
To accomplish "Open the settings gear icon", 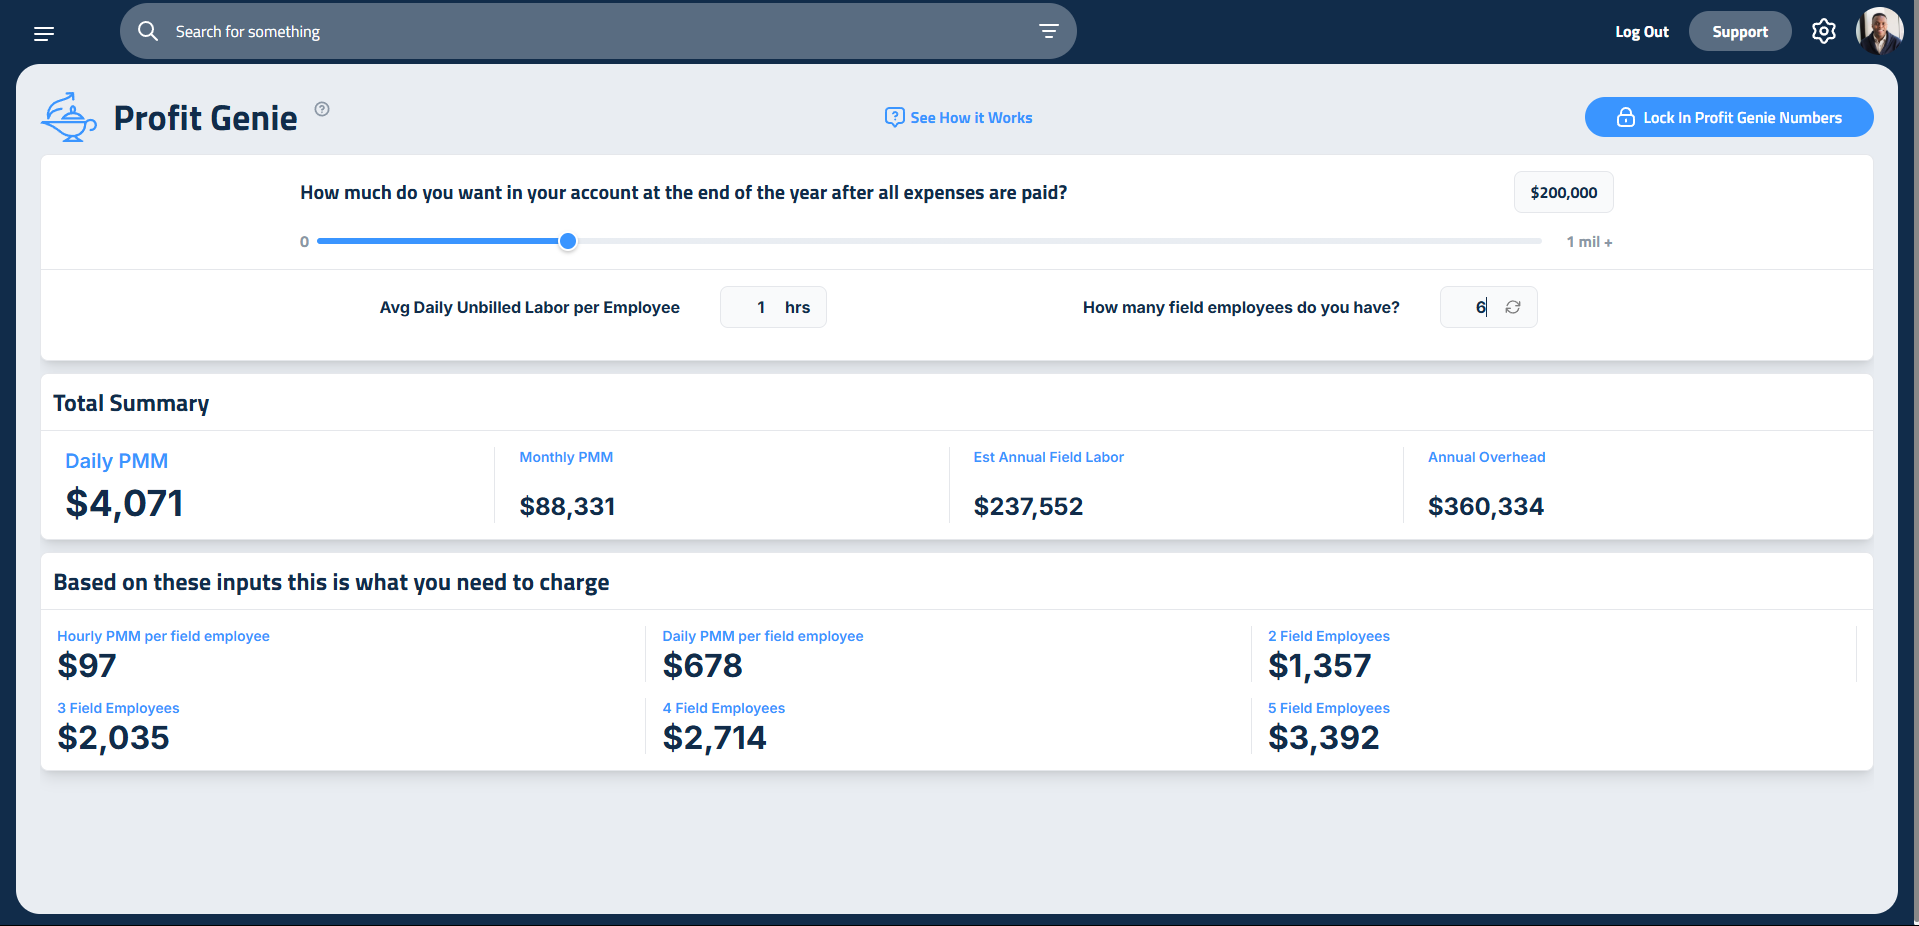I will [x=1823, y=32].
